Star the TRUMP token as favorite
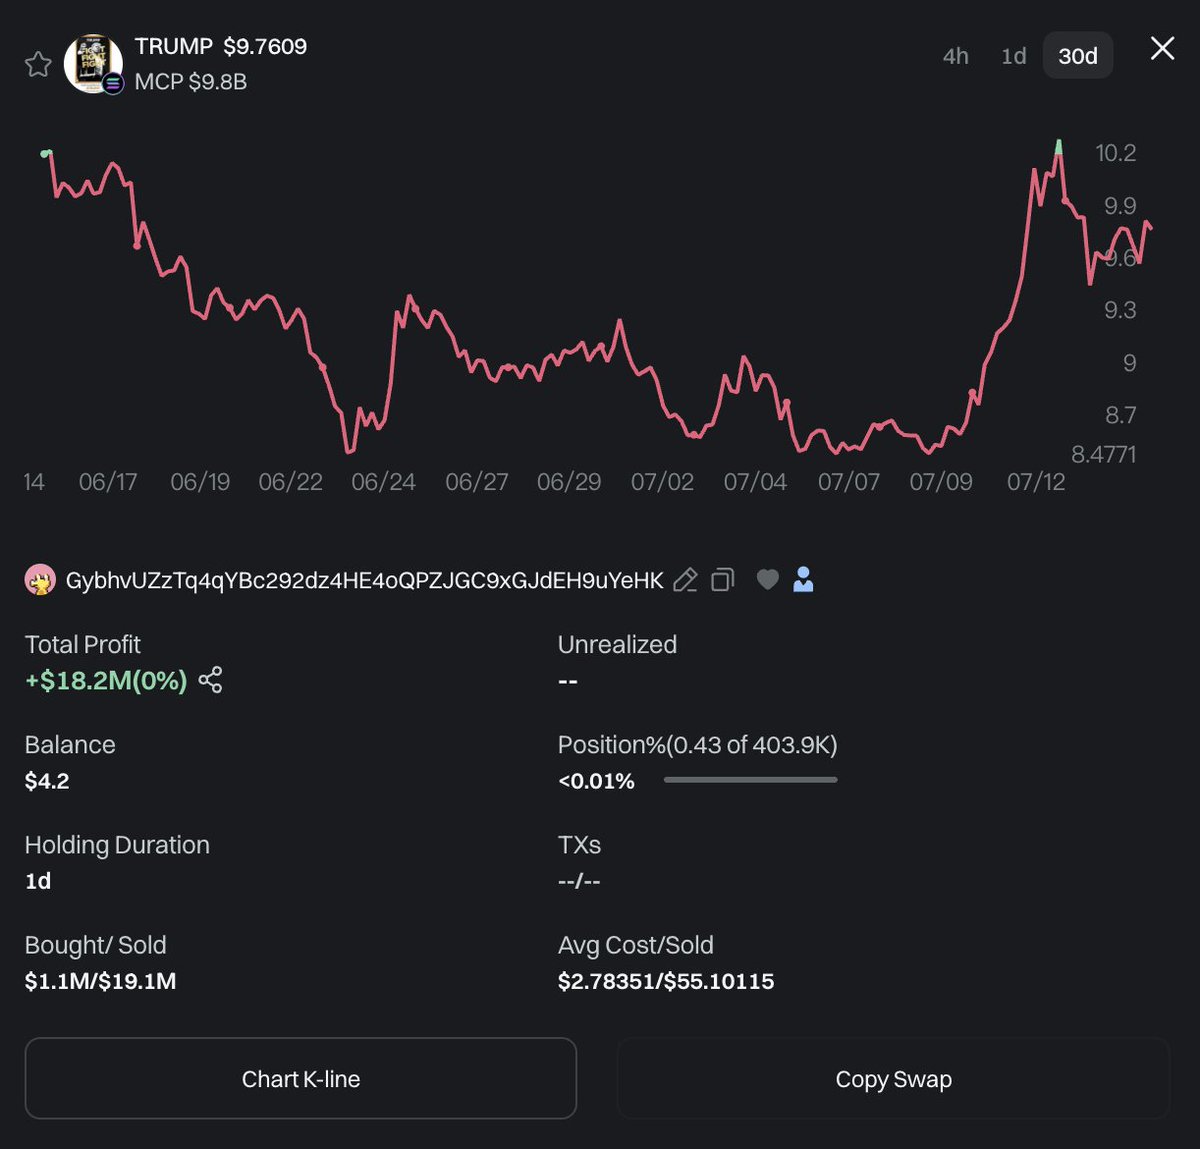This screenshot has height=1149, width=1200. [x=38, y=64]
